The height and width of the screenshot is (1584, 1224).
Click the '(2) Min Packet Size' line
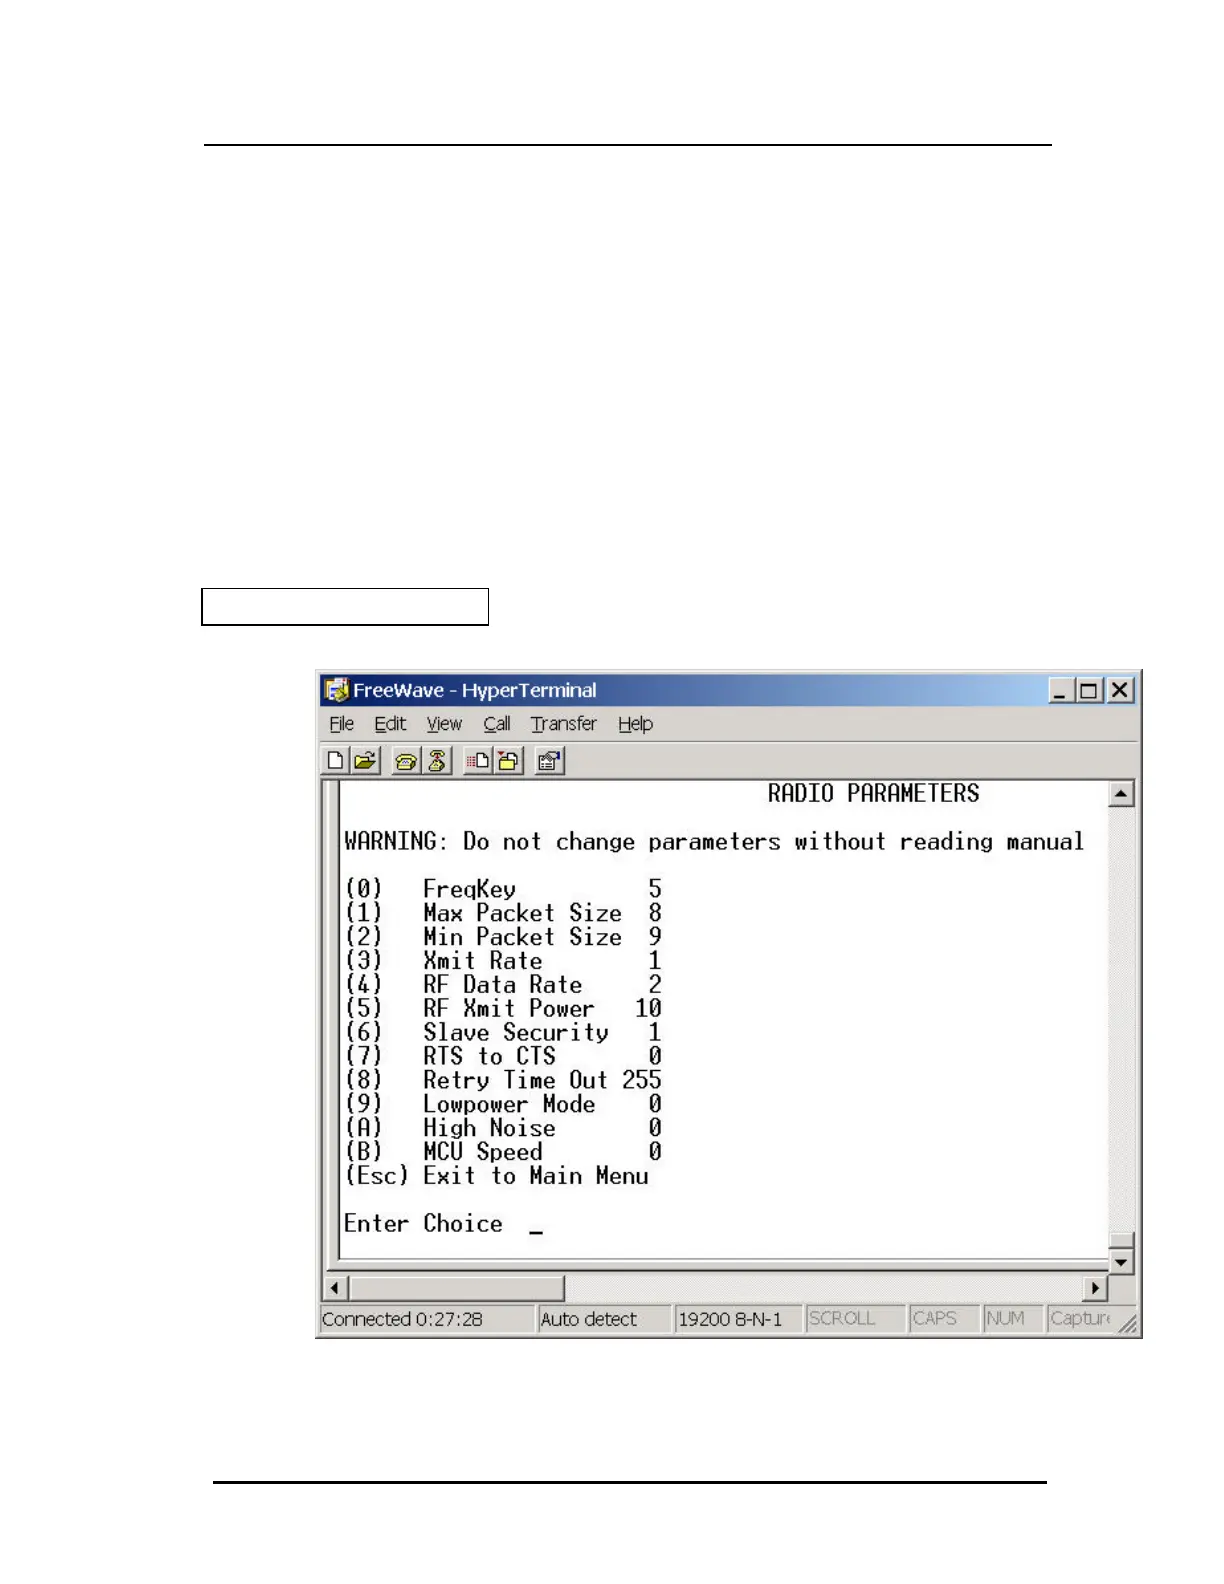[x=503, y=937]
